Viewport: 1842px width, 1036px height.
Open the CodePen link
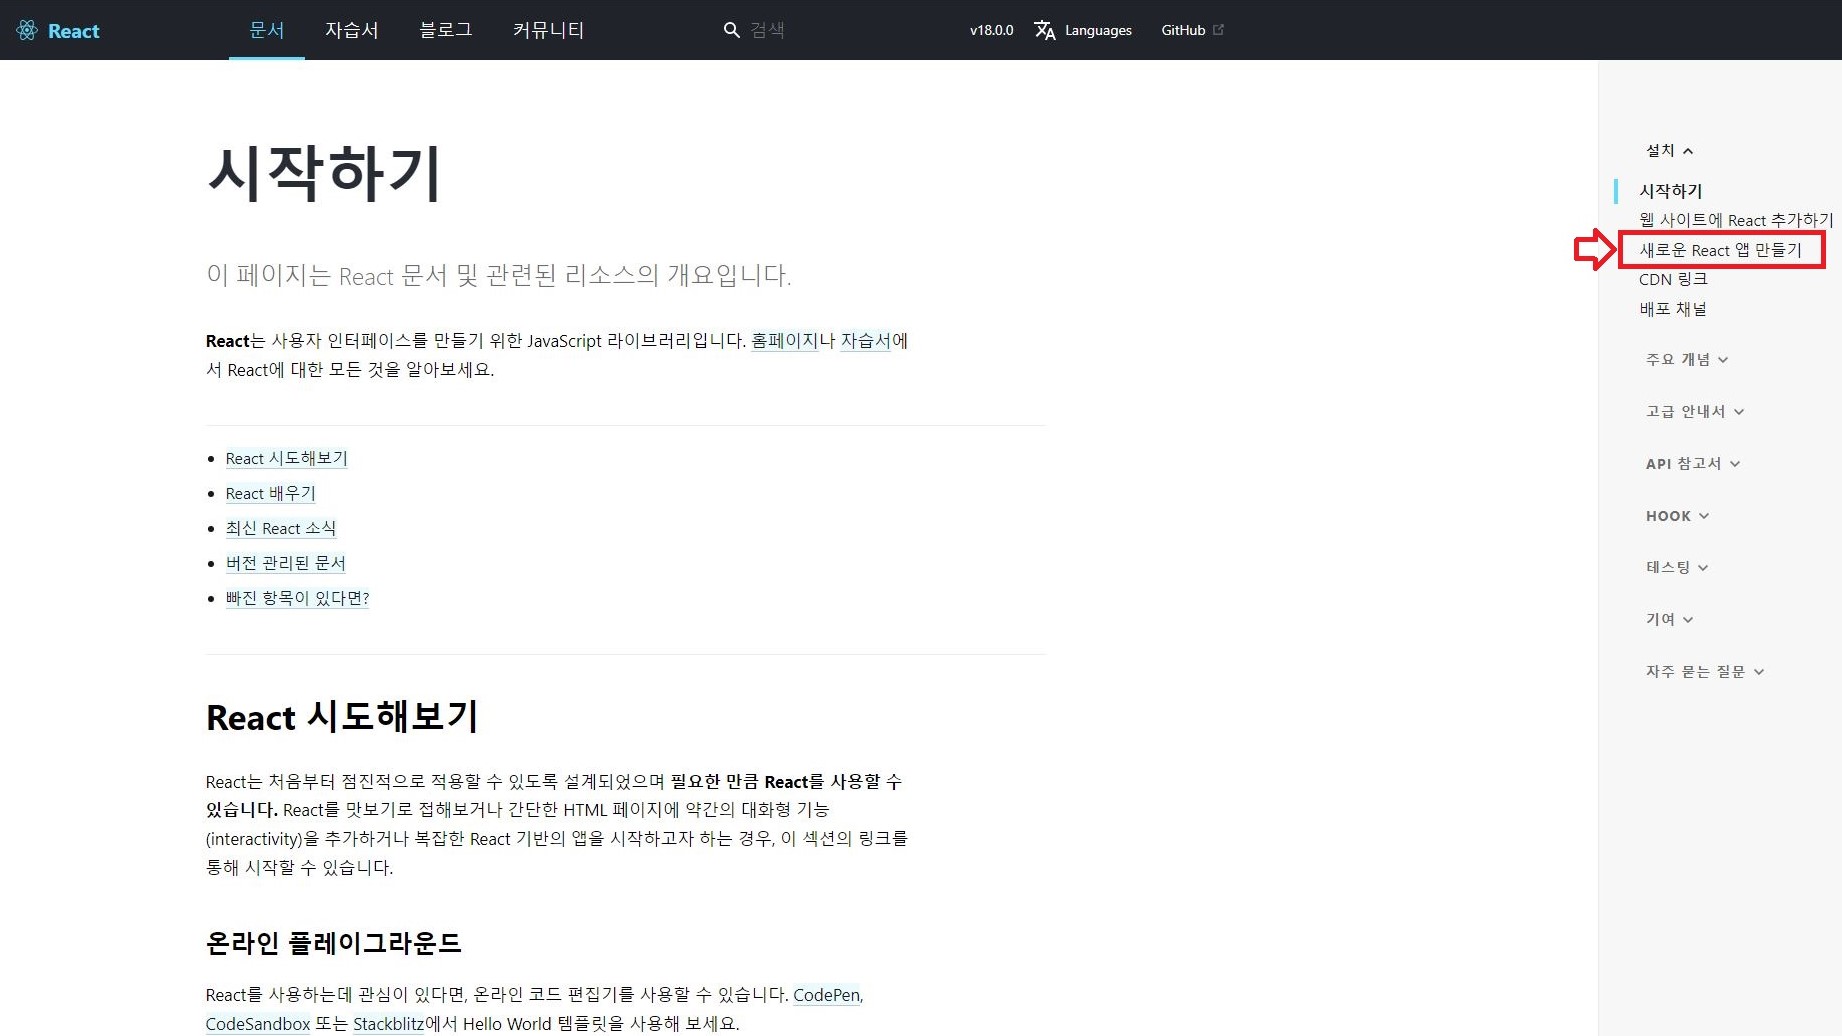point(827,995)
